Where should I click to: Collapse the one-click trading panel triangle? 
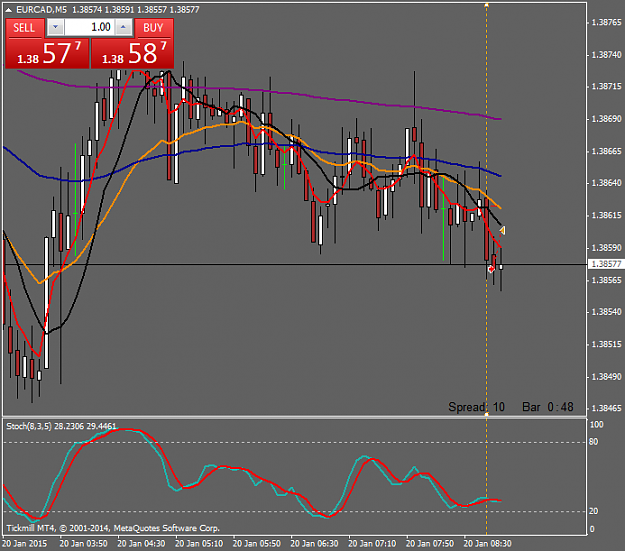(x=8, y=10)
